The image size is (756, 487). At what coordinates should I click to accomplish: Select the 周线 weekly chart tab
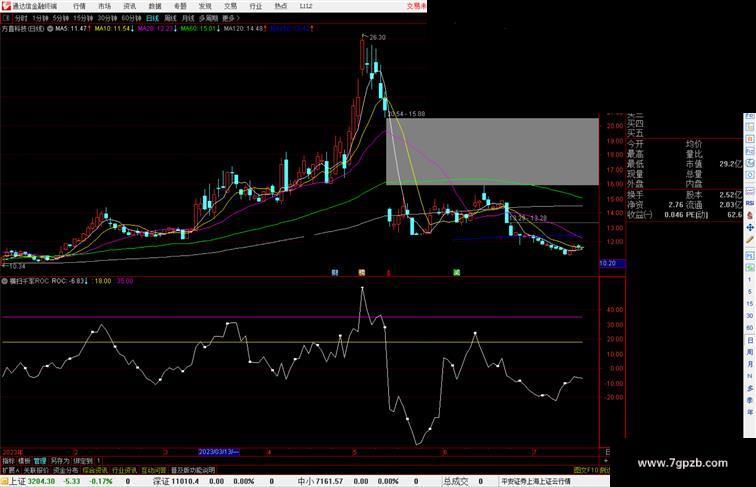click(170, 18)
